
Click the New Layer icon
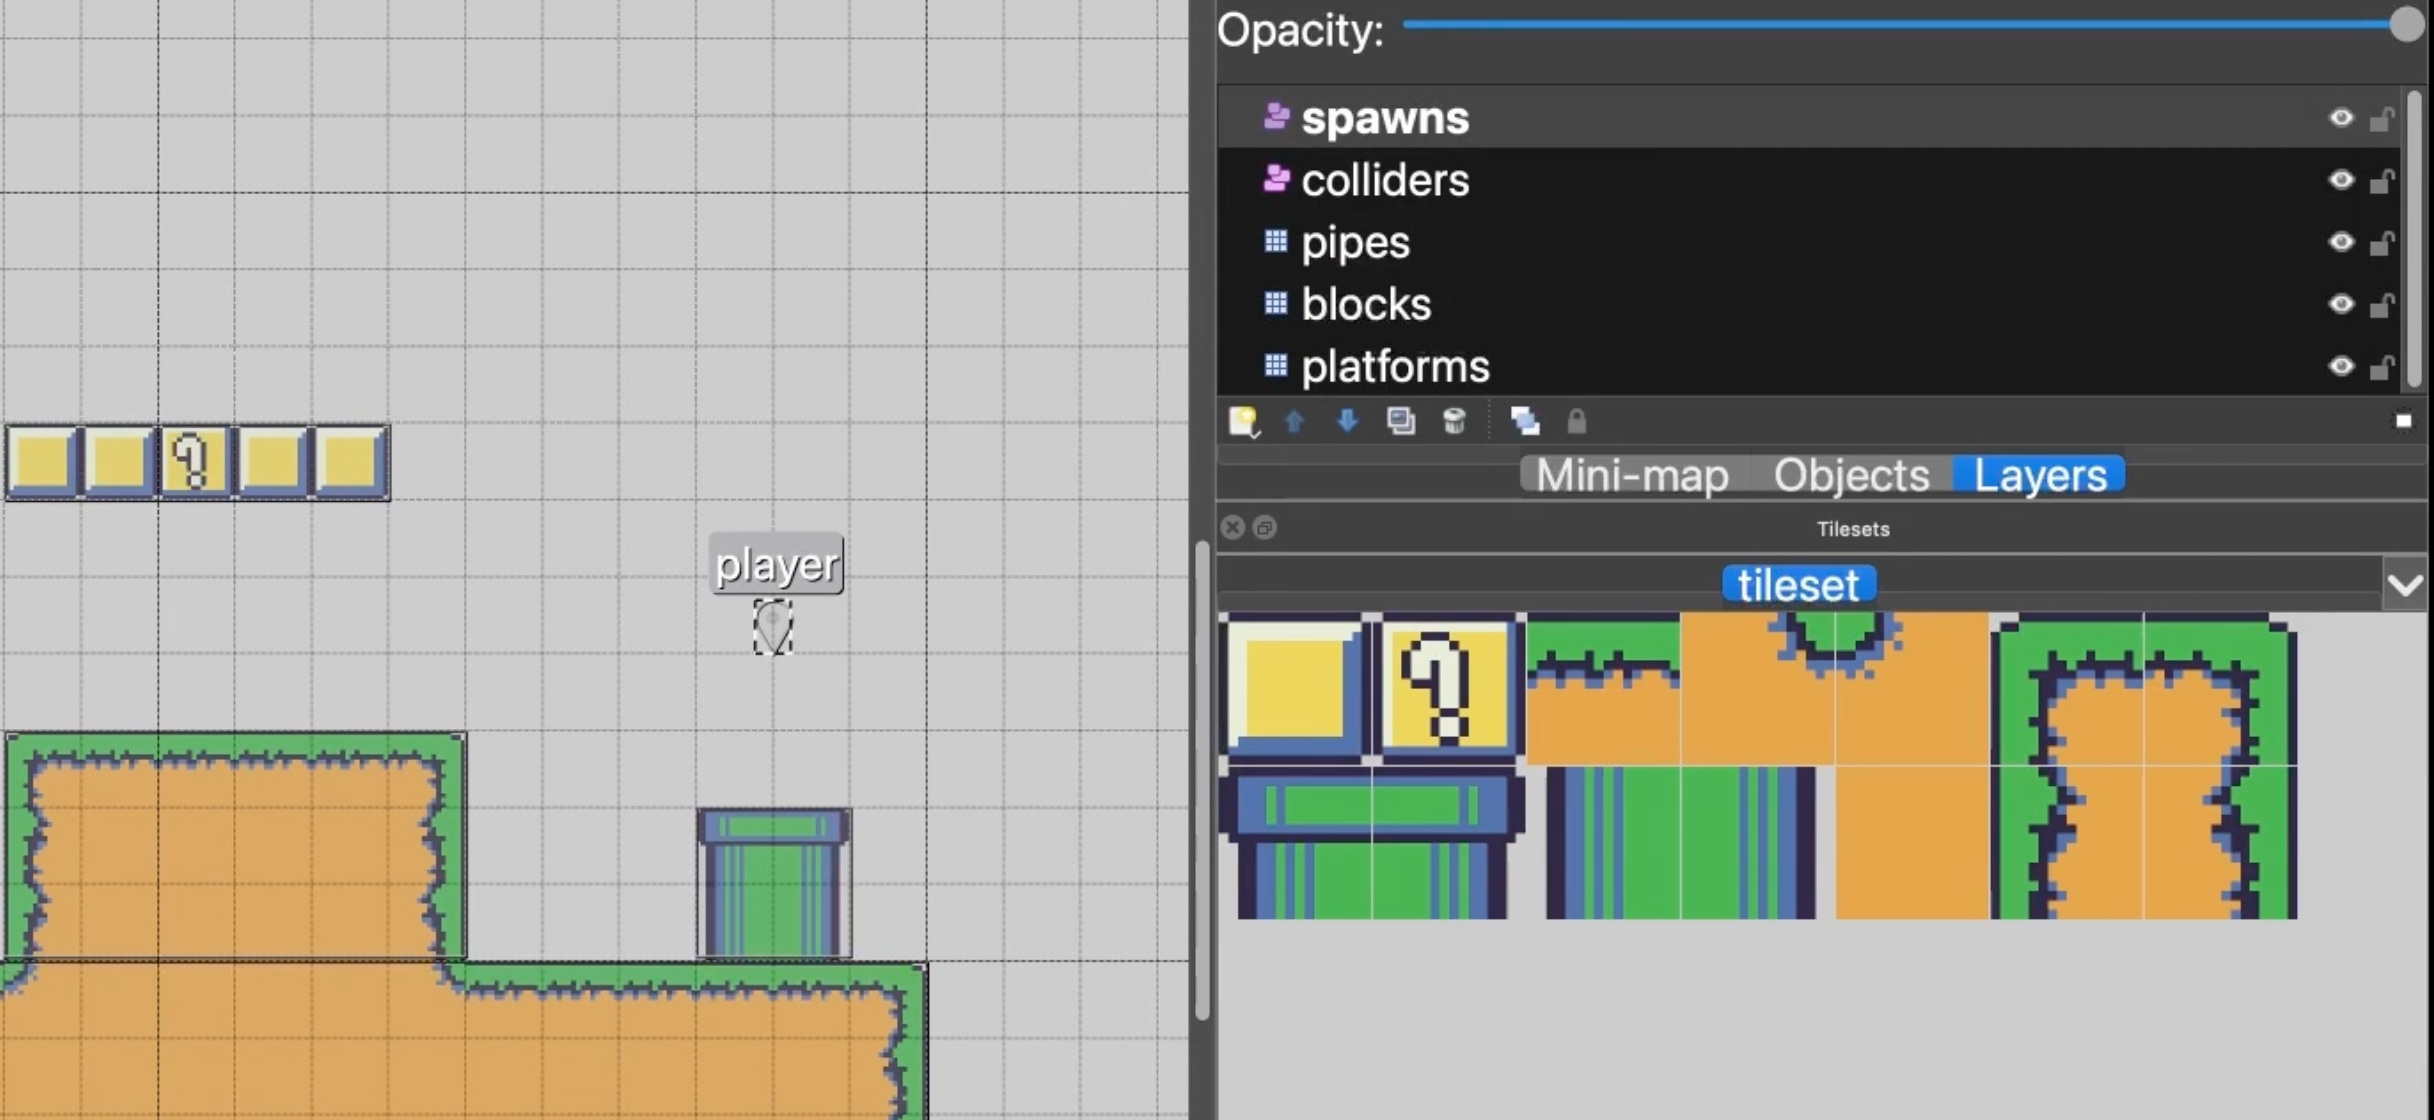pyautogui.click(x=1243, y=421)
